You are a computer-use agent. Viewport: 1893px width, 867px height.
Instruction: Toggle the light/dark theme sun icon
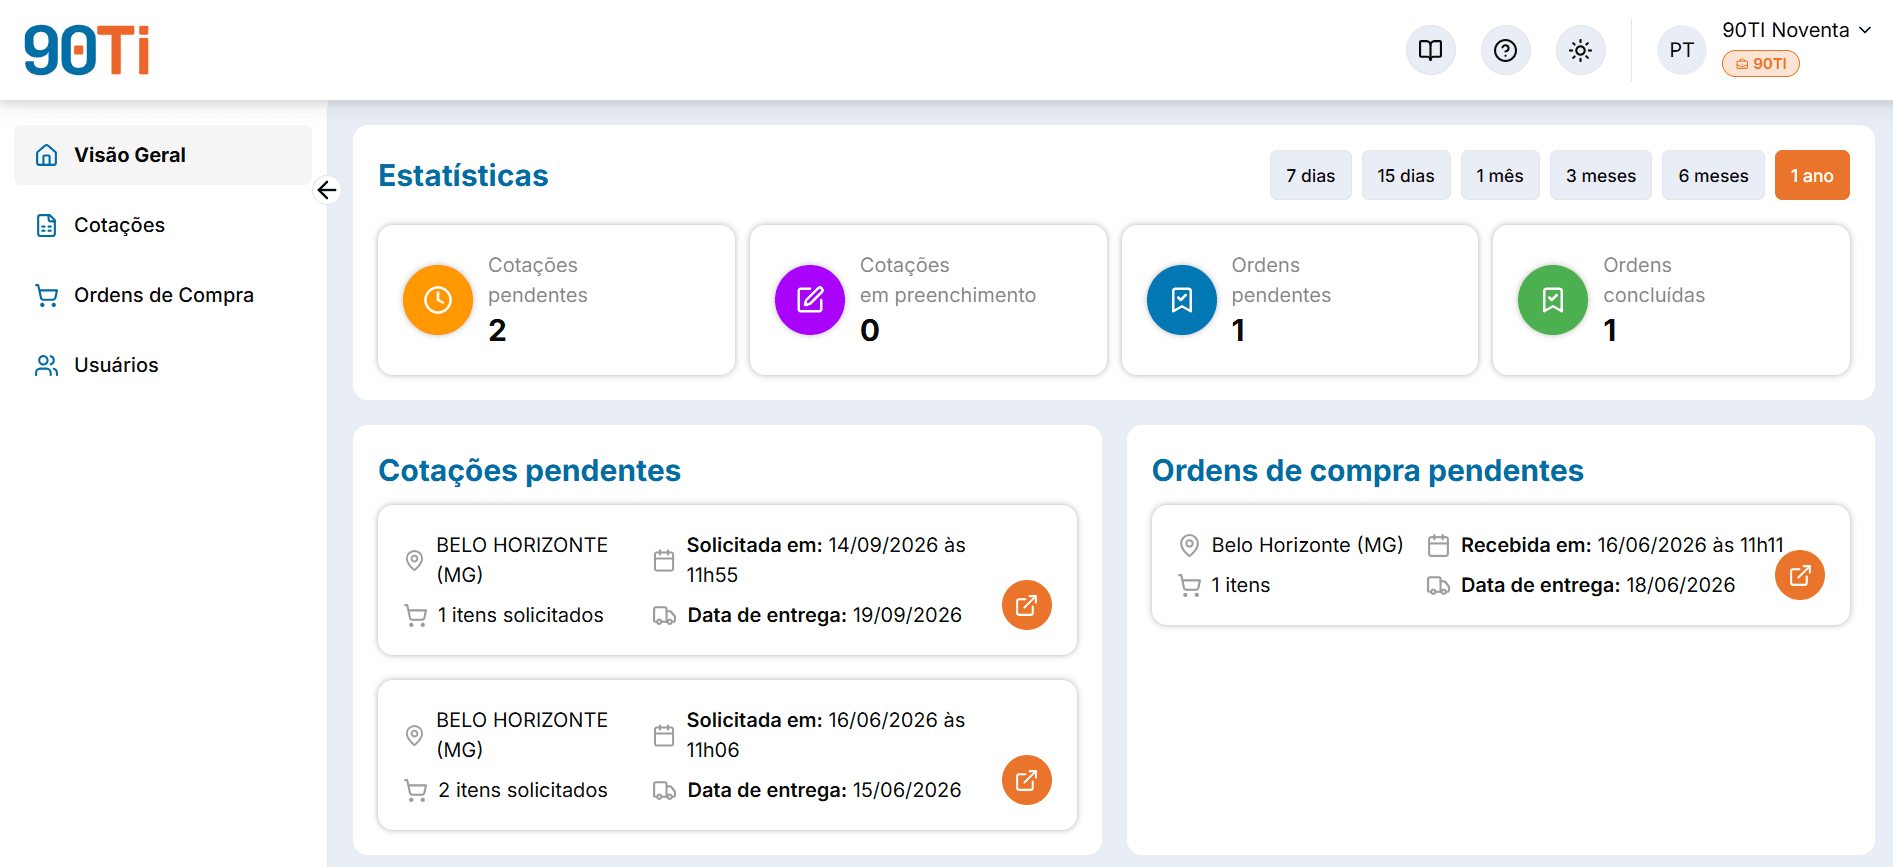[x=1580, y=50]
